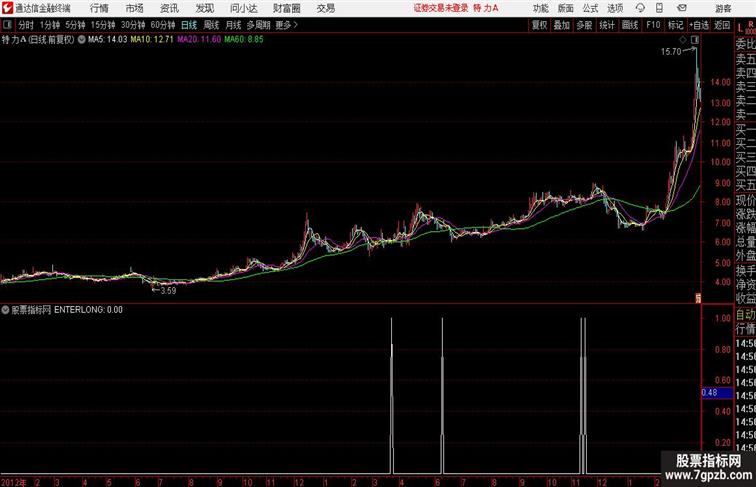This screenshot has height=487, width=756.
Task: Open the 发现 menu
Action: (x=204, y=8)
